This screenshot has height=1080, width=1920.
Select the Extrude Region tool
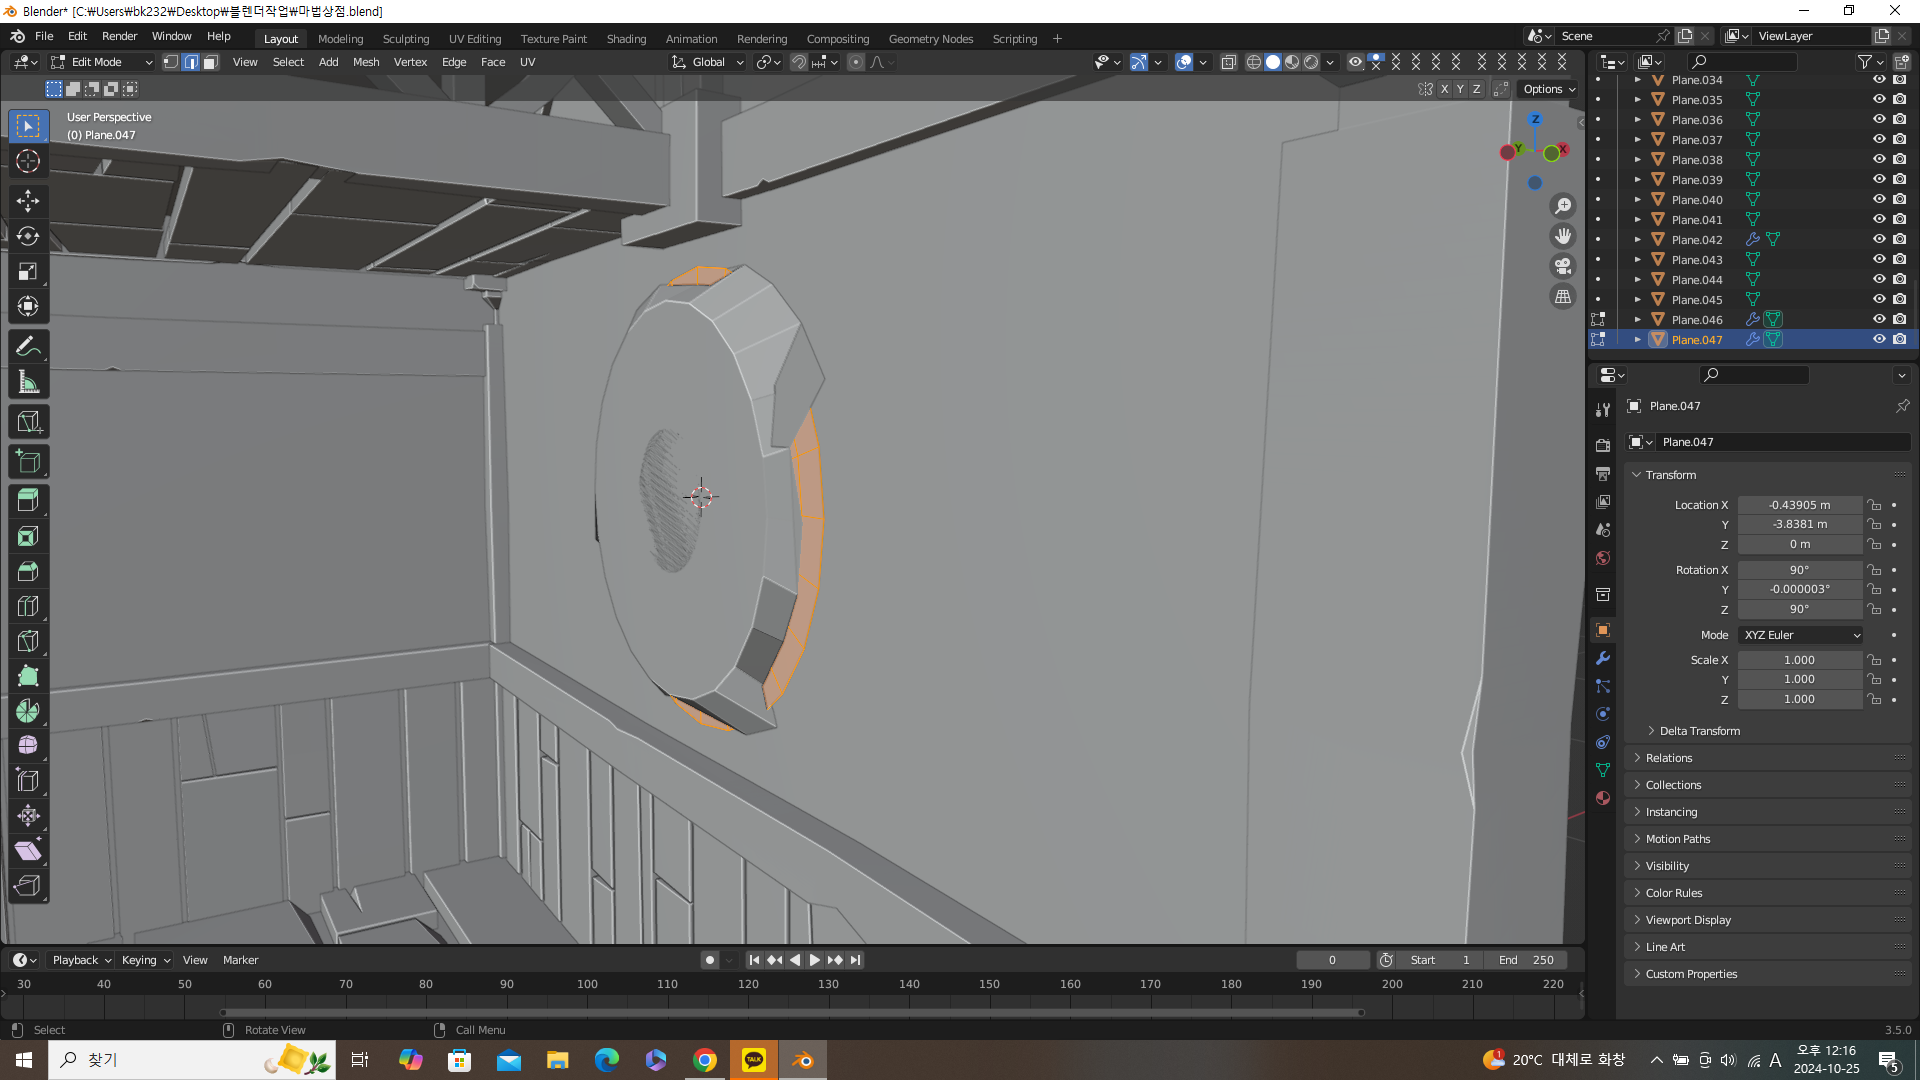(x=28, y=501)
